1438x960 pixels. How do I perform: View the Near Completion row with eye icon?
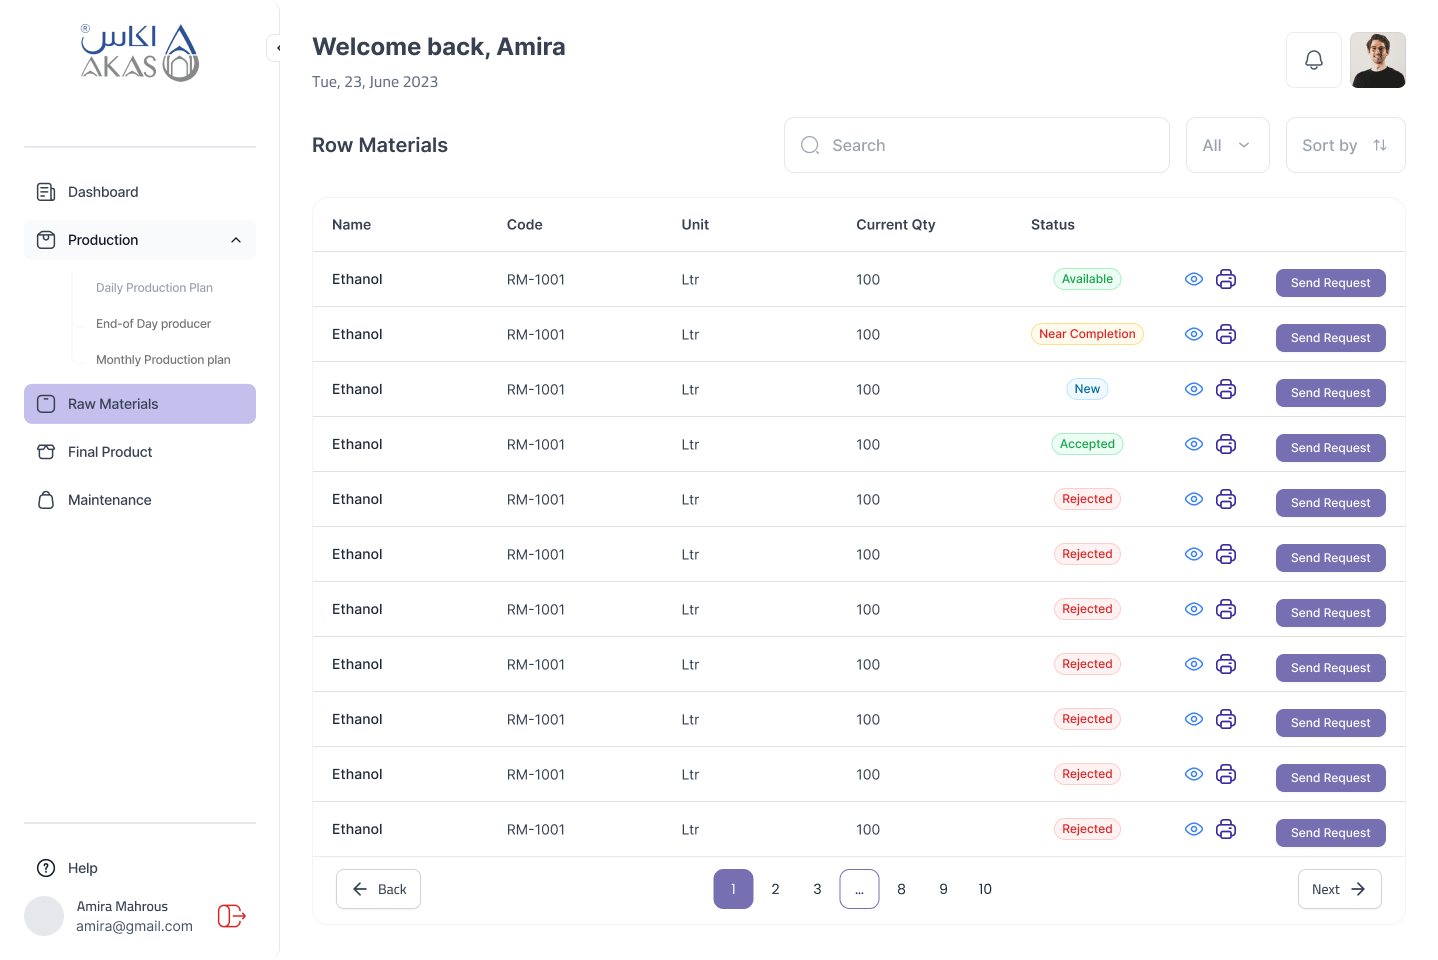tap(1194, 334)
